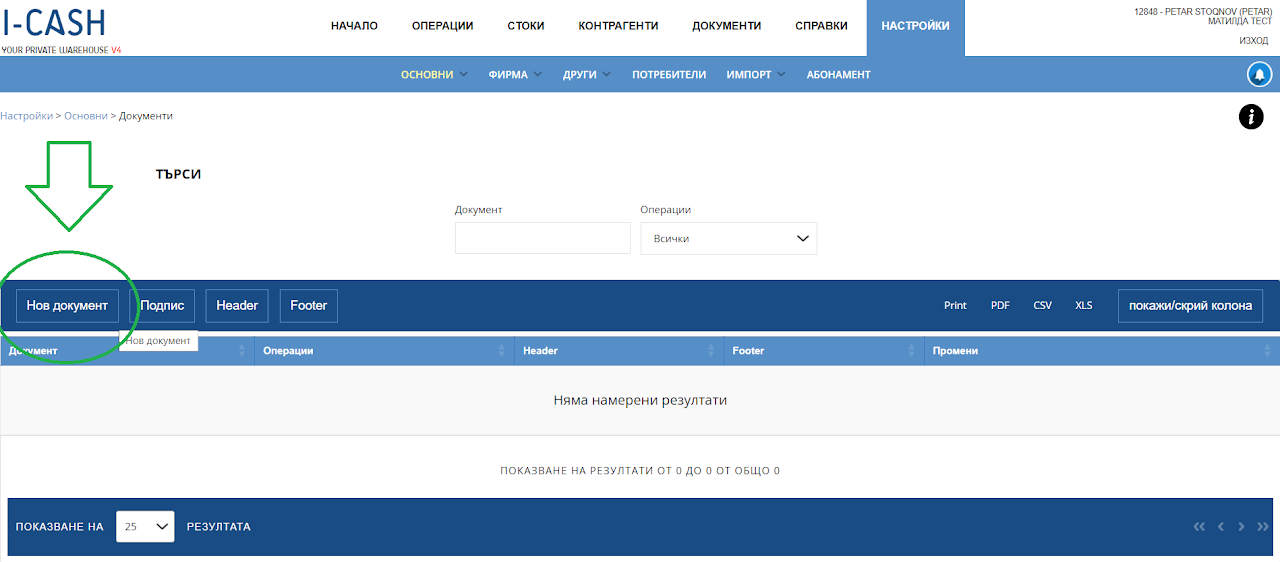The height and width of the screenshot is (562, 1280).
Task: Click the Footer button in toolbar
Action: [x=309, y=306]
